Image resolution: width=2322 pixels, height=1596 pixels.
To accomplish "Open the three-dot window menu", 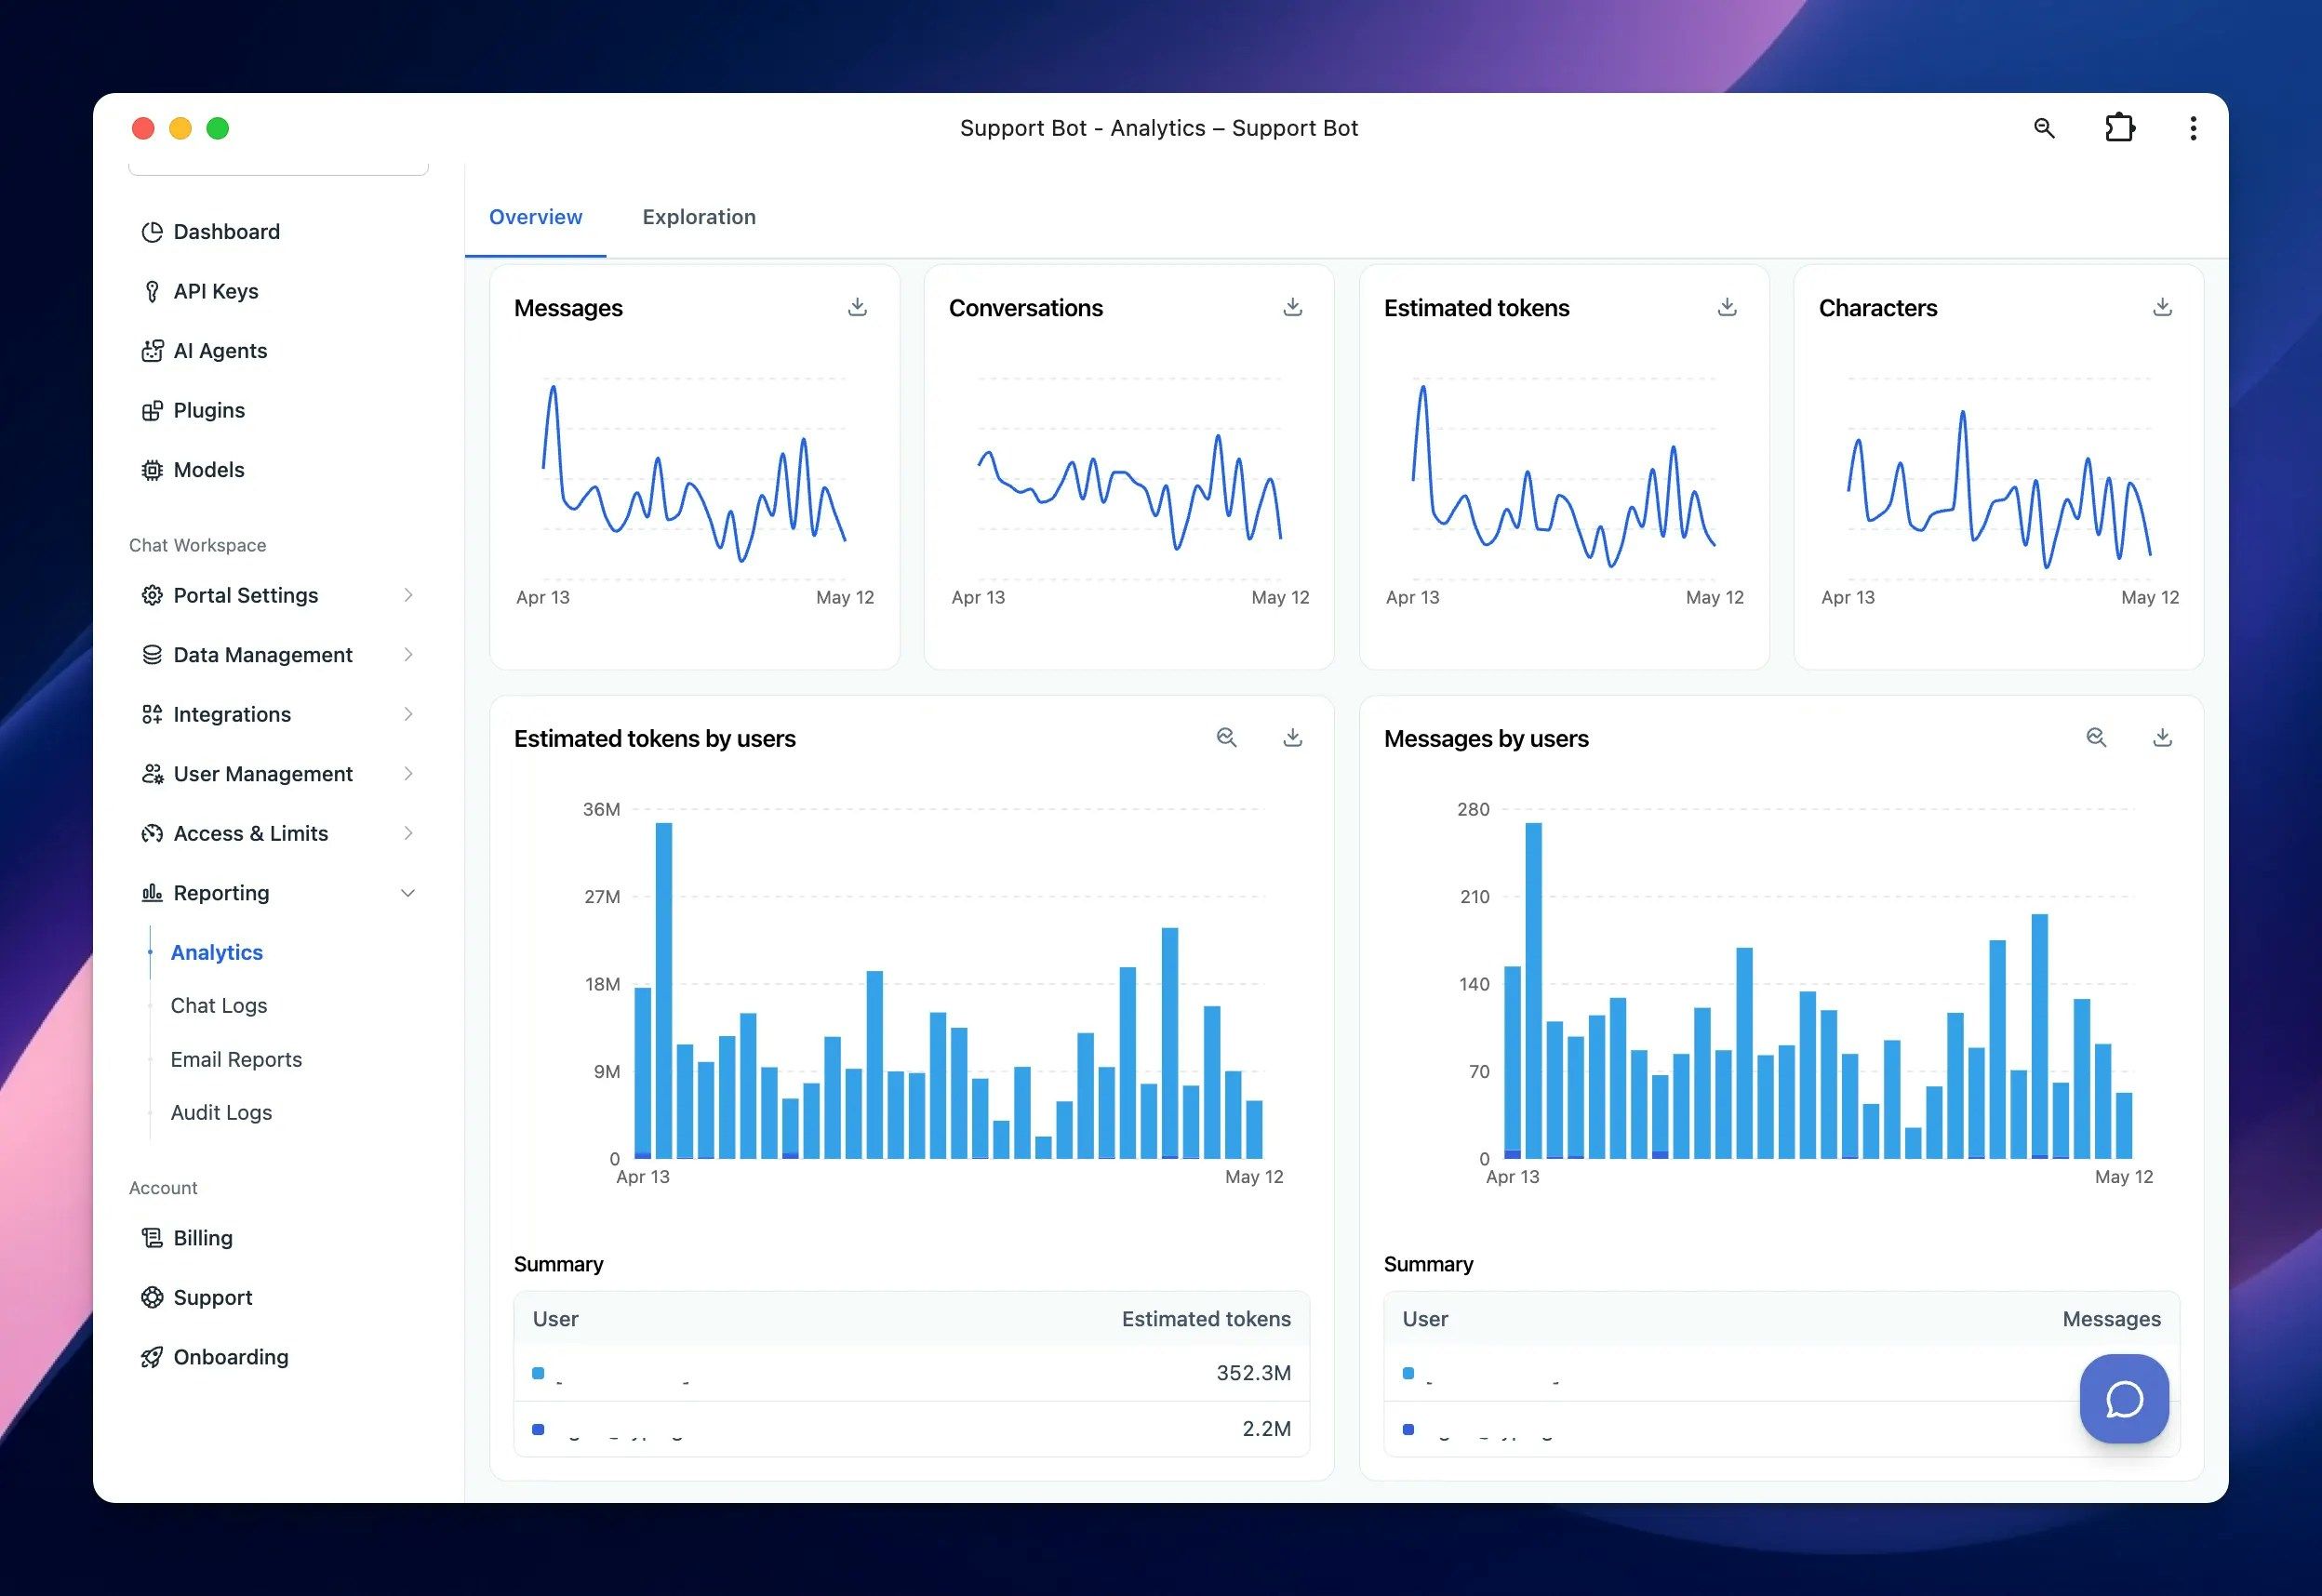I will point(2193,128).
